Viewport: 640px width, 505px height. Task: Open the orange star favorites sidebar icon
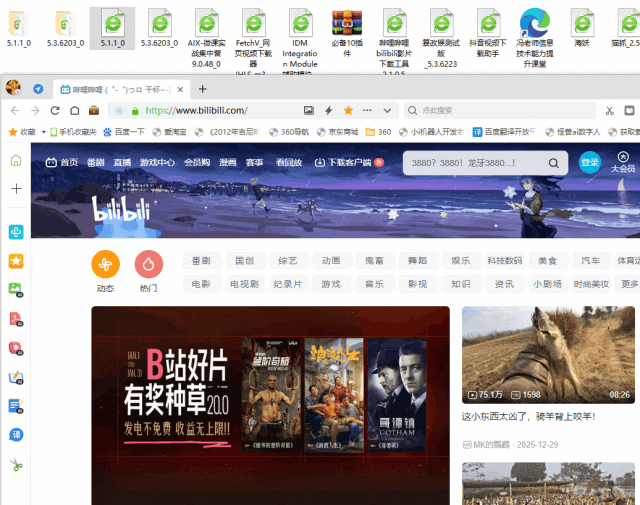(x=16, y=261)
